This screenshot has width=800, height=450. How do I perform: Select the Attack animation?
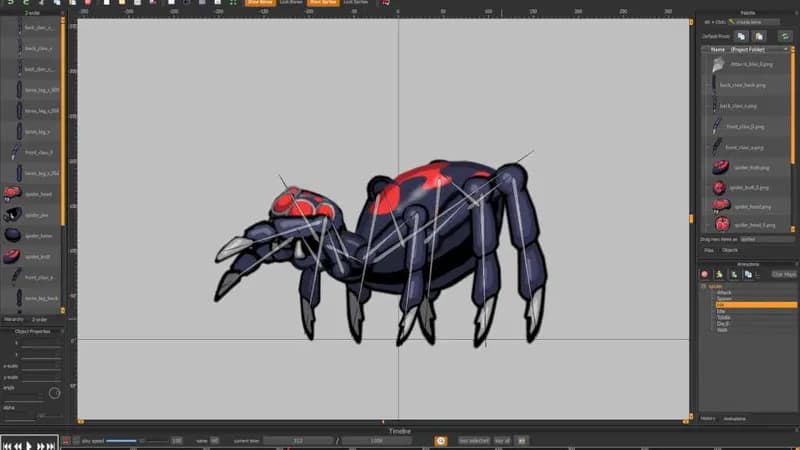[x=724, y=293]
